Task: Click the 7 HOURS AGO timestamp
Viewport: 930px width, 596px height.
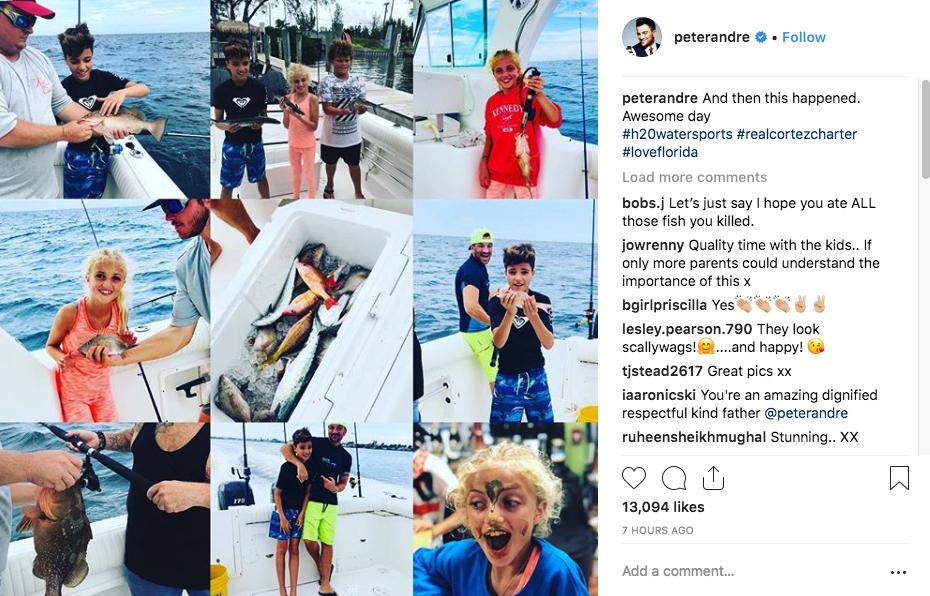Action: [x=657, y=530]
